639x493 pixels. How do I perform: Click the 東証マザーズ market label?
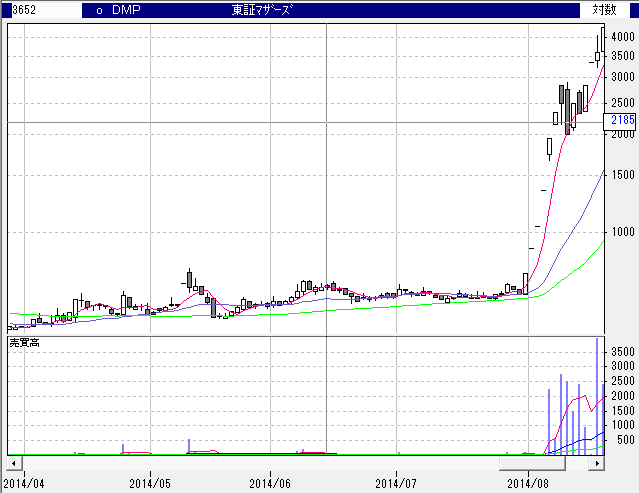coord(262,10)
